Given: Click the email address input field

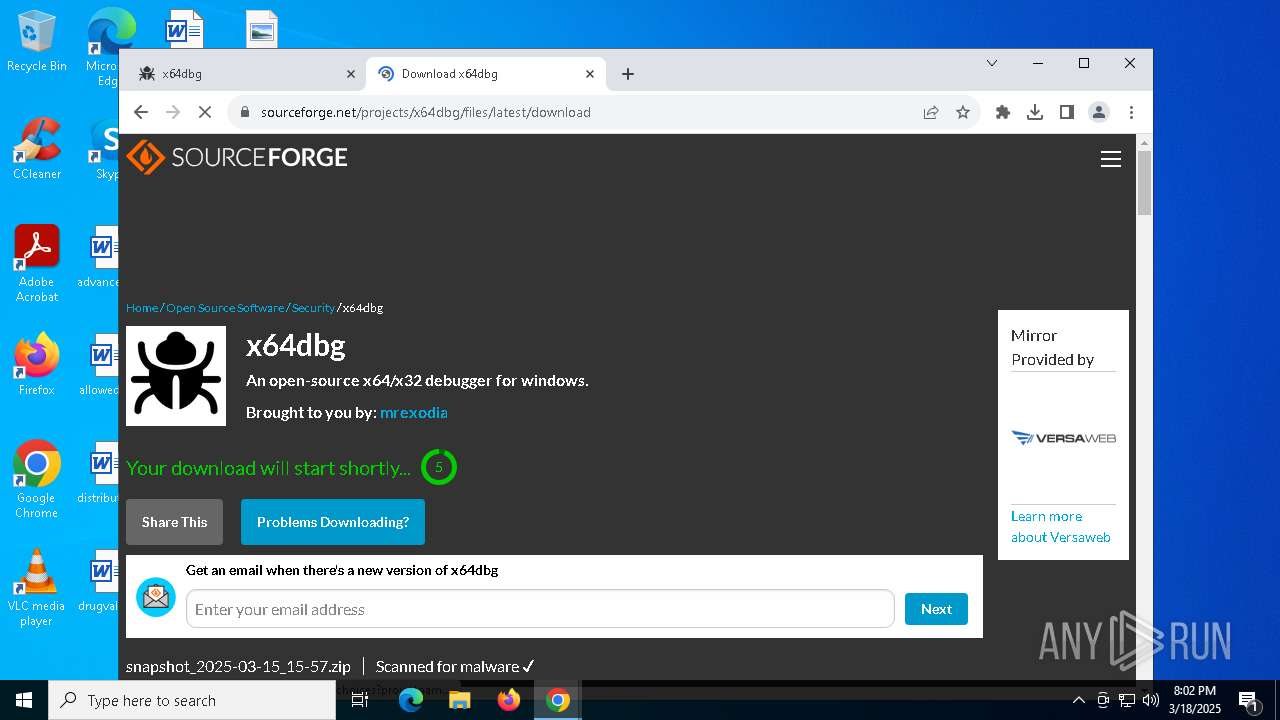Looking at the screenshot, I should [540, 609].
